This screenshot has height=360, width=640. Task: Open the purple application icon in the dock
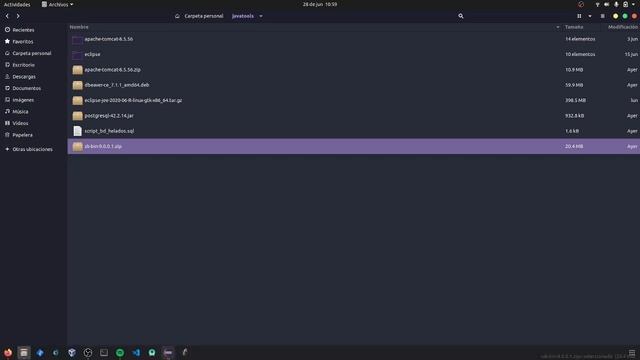coord(168,353)
